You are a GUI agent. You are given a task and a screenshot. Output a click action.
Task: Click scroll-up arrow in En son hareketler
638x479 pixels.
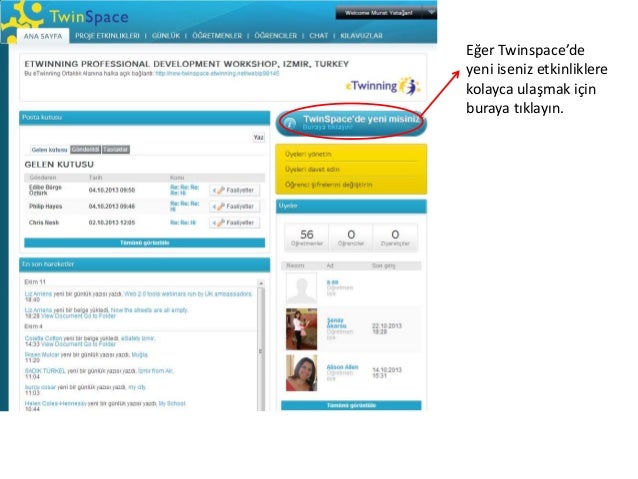[x=261, y=283]
